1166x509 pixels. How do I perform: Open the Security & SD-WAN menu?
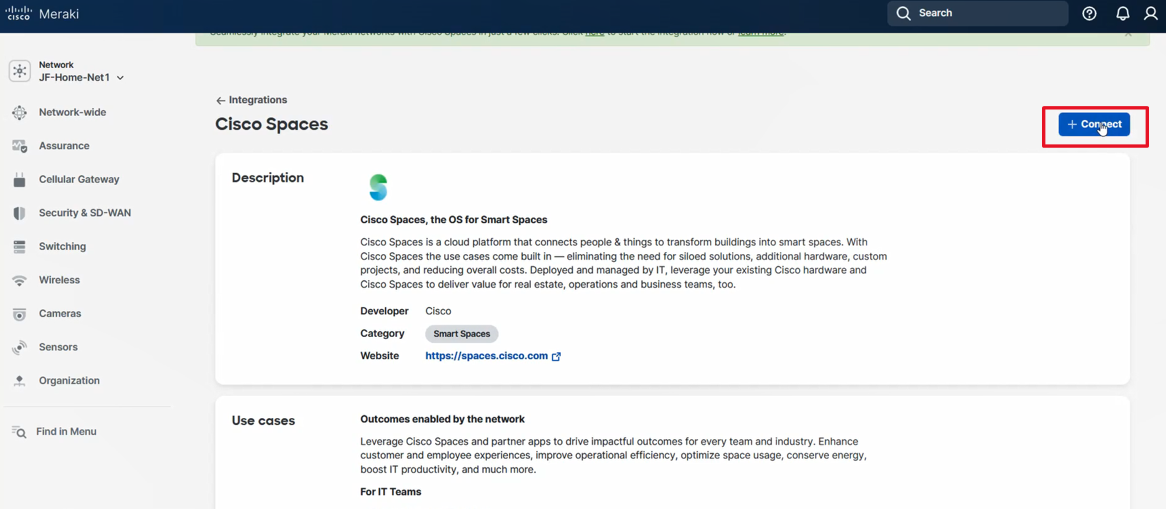(84, 213)
